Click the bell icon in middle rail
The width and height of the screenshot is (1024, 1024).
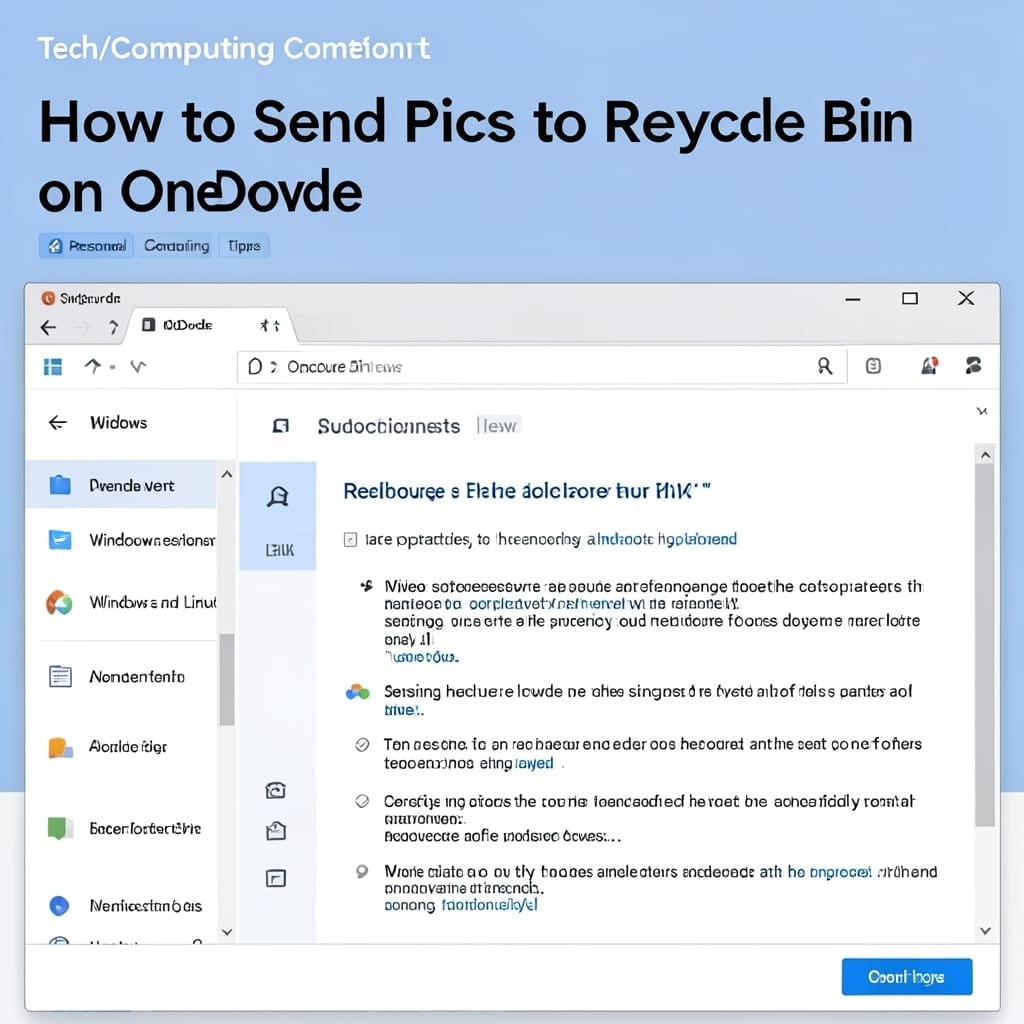click(x=278, y=497)
